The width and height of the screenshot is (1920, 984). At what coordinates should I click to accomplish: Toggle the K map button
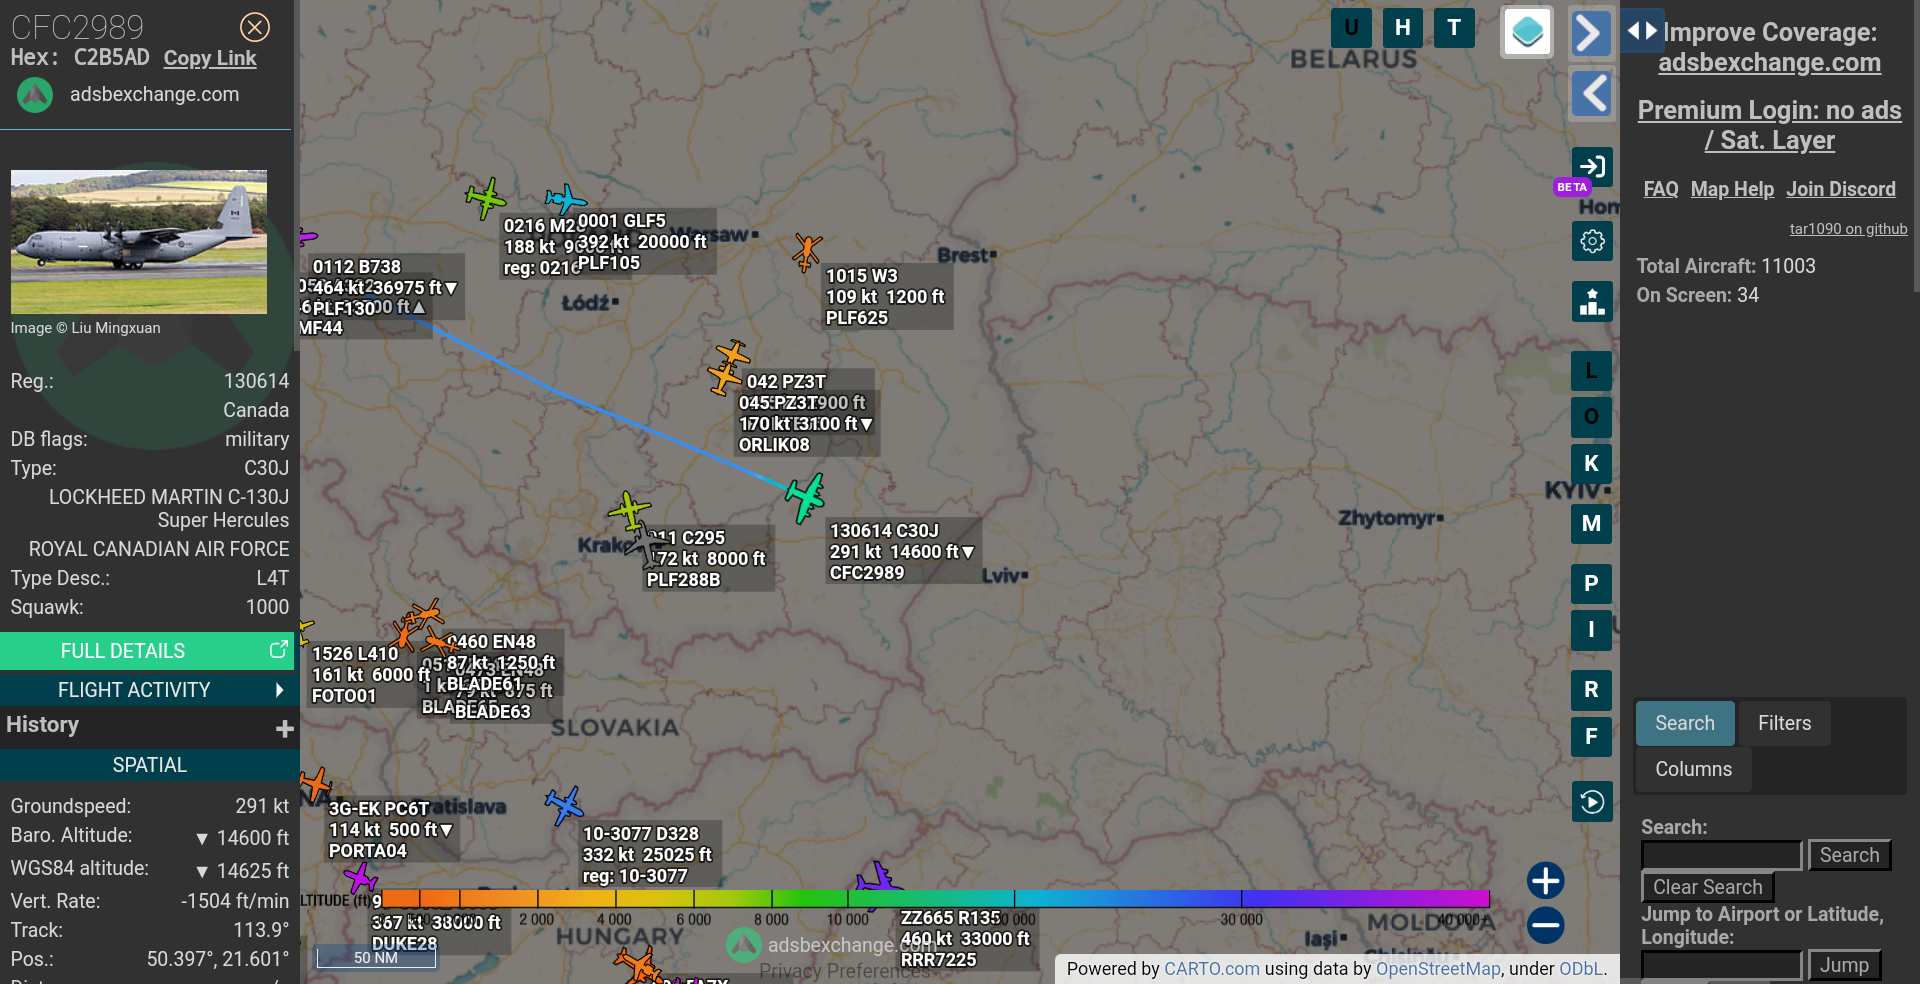click(x=1591, y=464)
